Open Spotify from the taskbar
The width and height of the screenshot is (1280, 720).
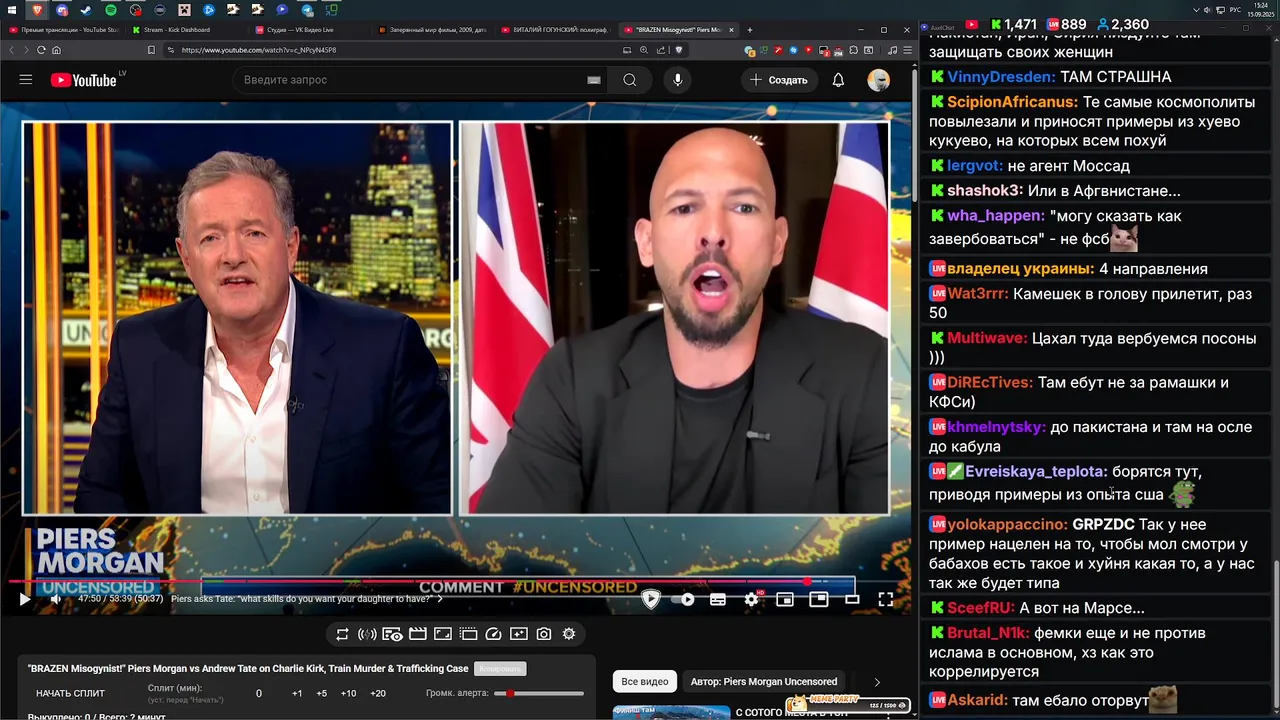tap(111, 10)
